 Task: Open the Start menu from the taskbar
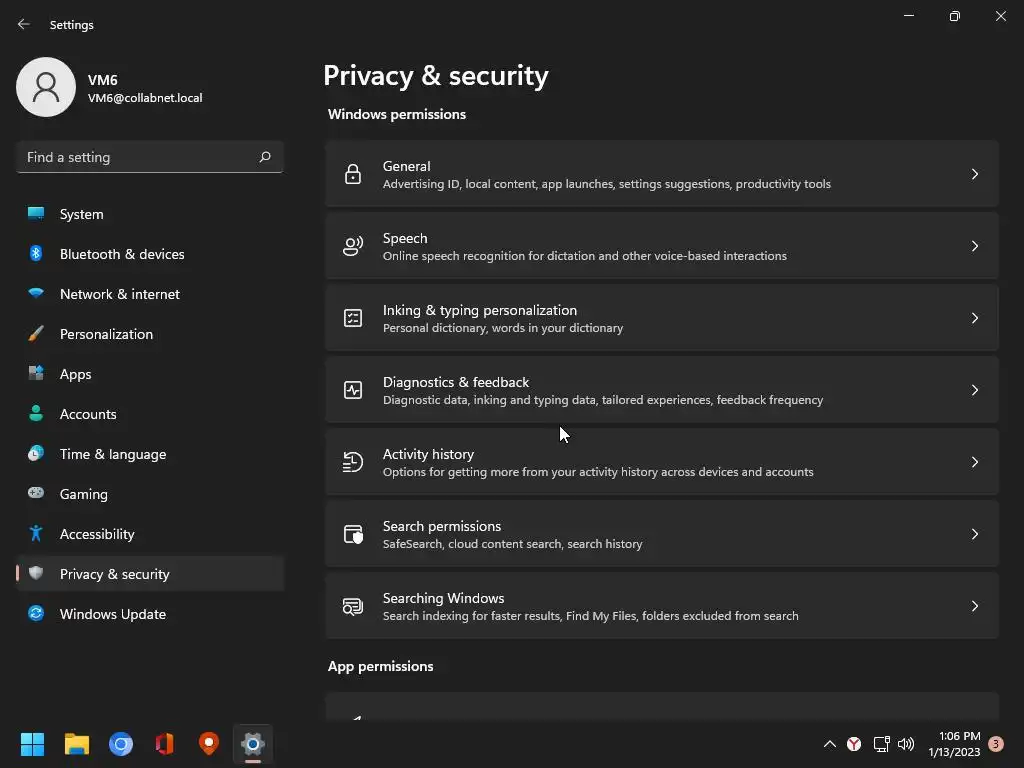click(x=32, y=744)
